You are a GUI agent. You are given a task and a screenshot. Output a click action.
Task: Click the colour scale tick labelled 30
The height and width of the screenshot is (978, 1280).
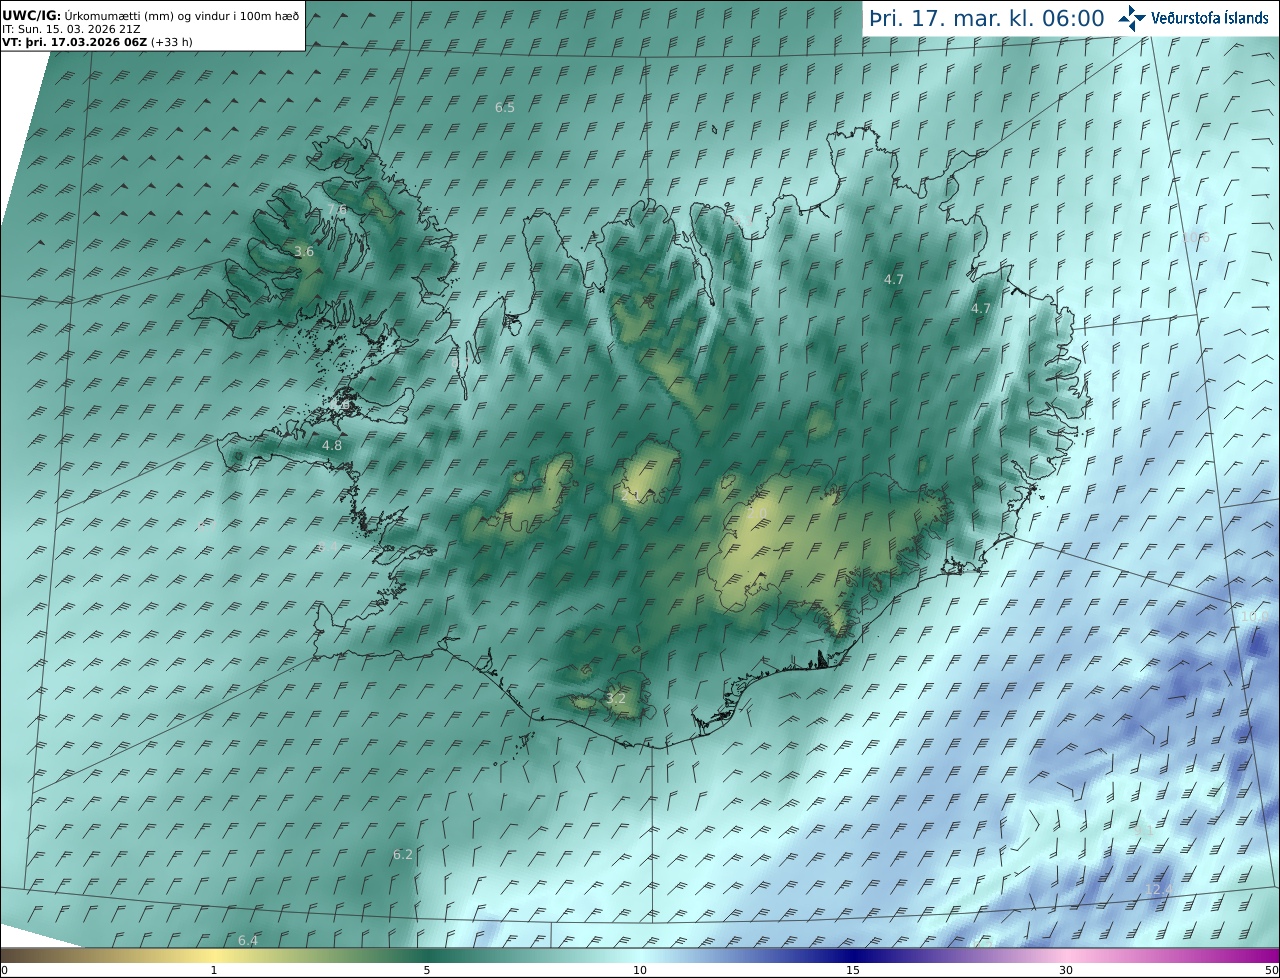[1066, 970]
